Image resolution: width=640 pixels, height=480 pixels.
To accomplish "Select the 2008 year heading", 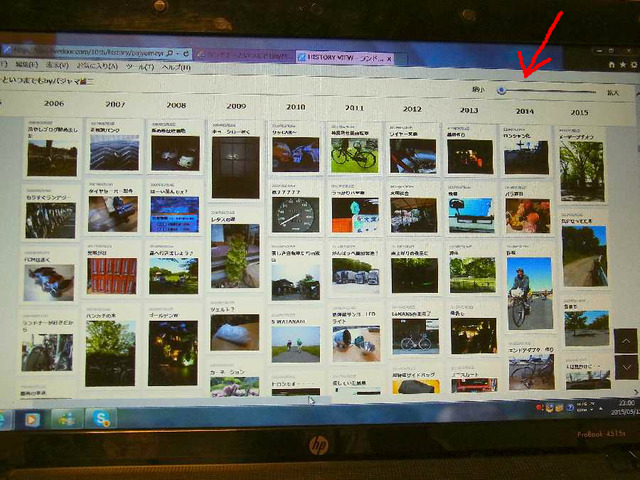I will tap(176, 105).
